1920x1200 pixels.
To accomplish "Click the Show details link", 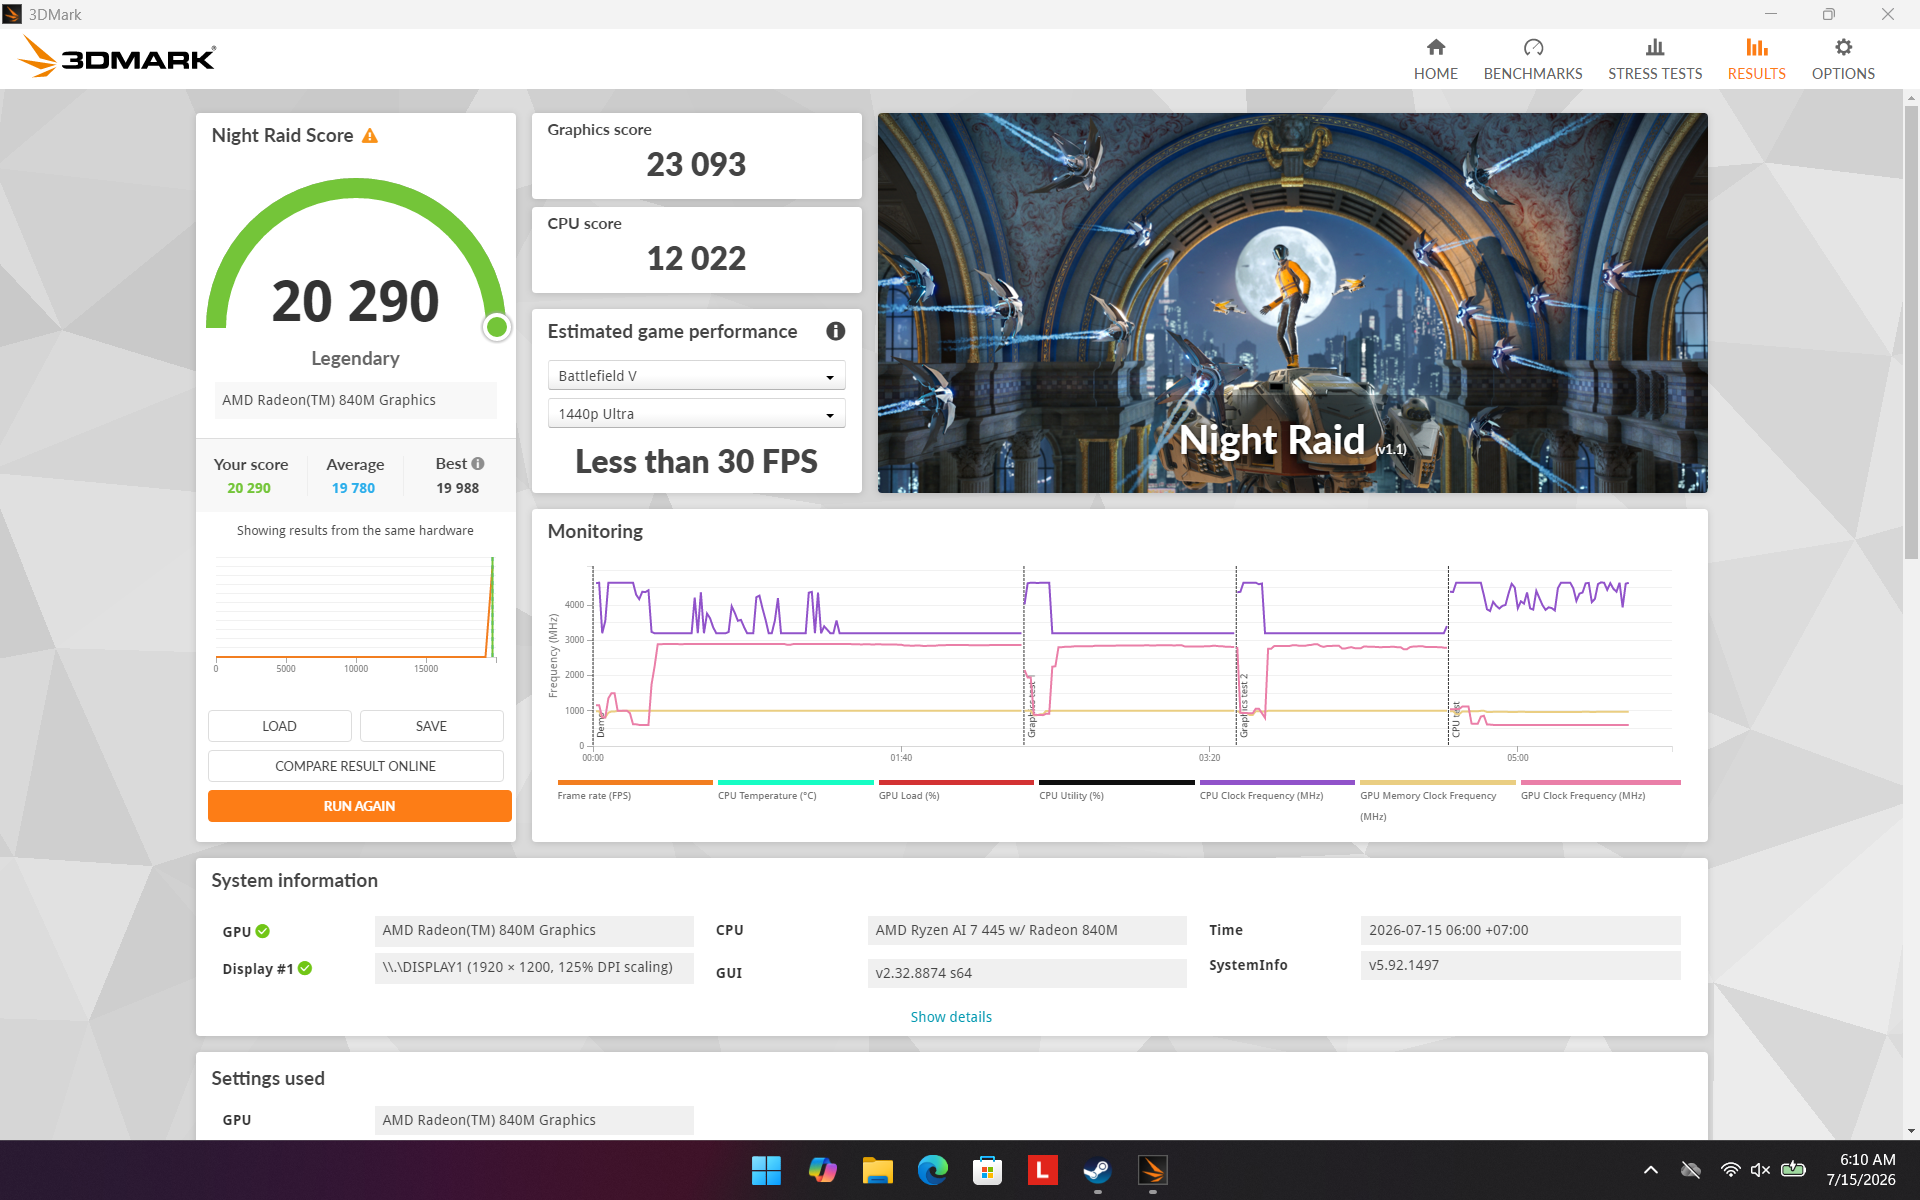I will click(950, 1017).
